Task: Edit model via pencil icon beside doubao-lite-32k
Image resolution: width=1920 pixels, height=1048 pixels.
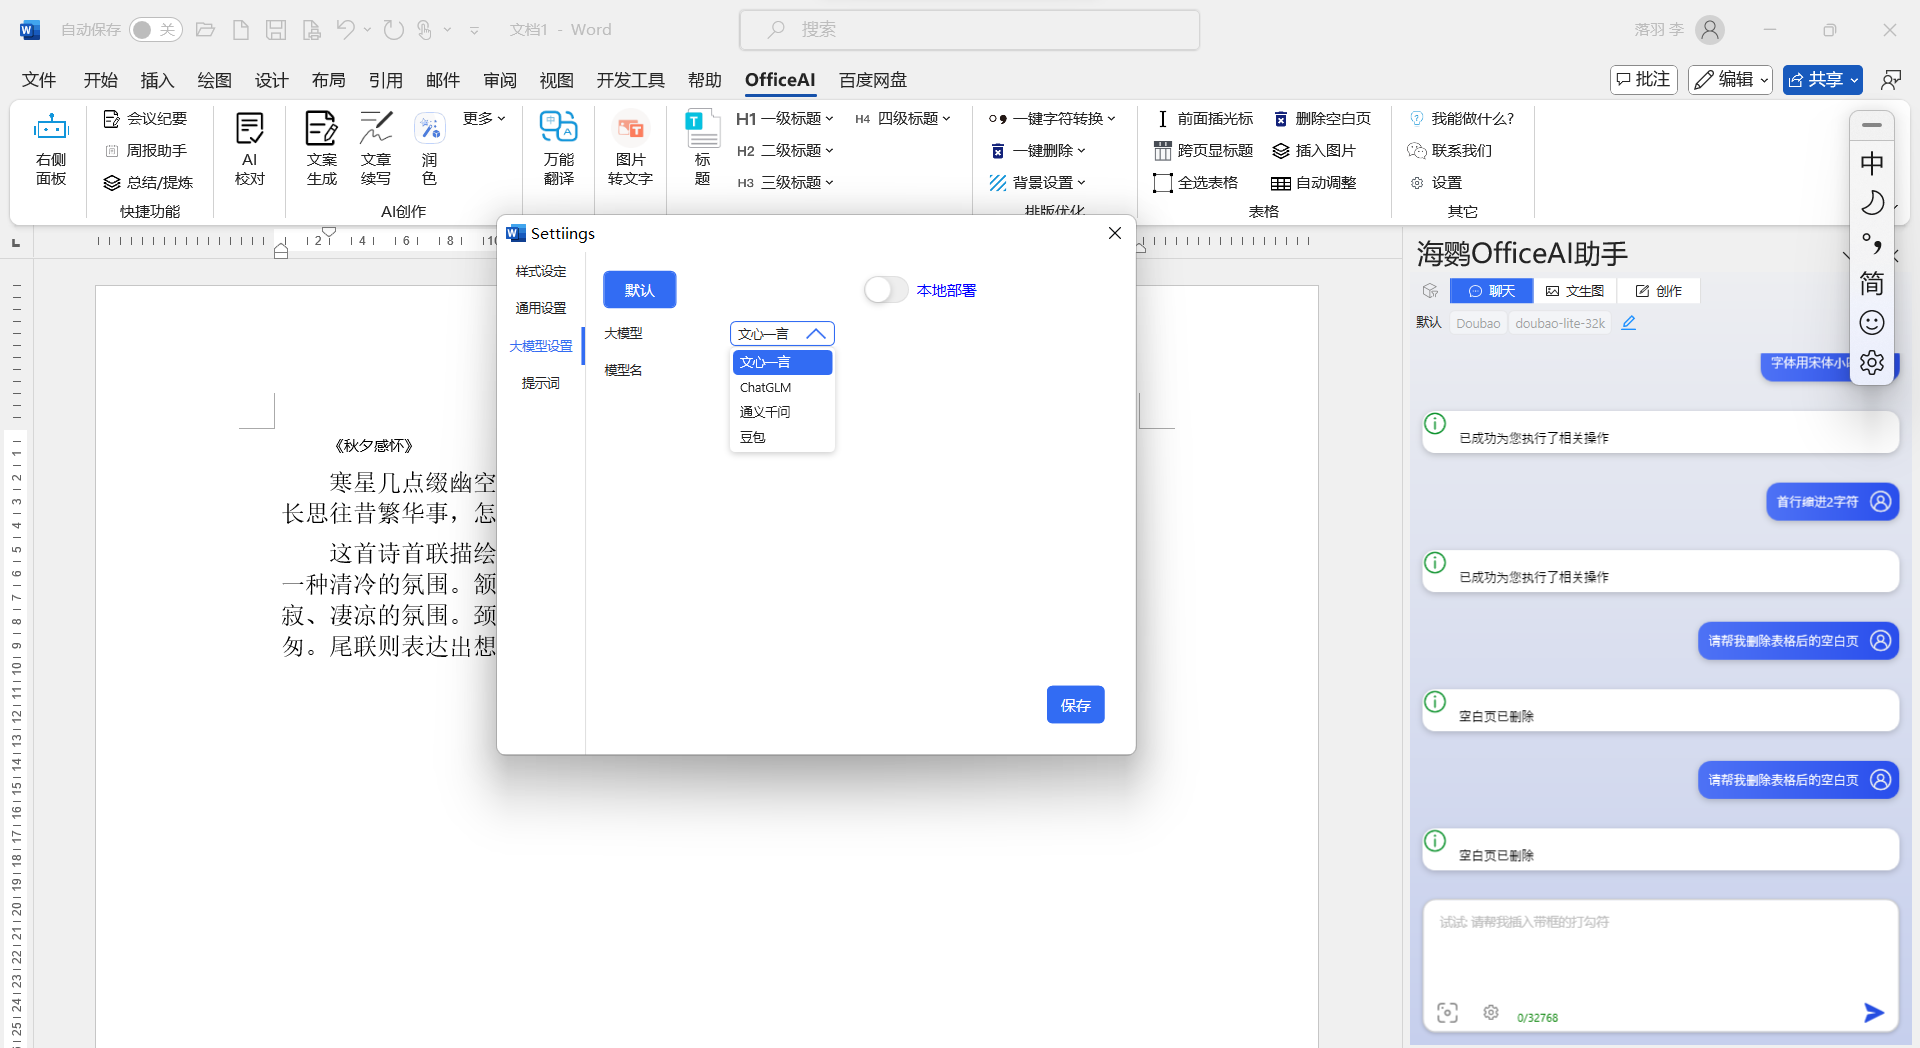Action: (x=1629, y=323)
